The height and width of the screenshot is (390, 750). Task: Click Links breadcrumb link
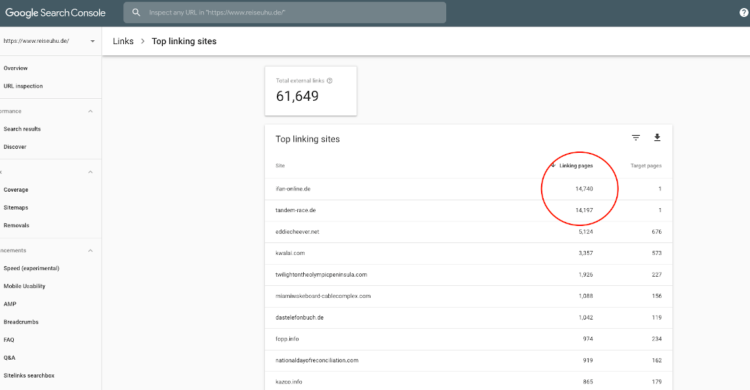[123, 41]
